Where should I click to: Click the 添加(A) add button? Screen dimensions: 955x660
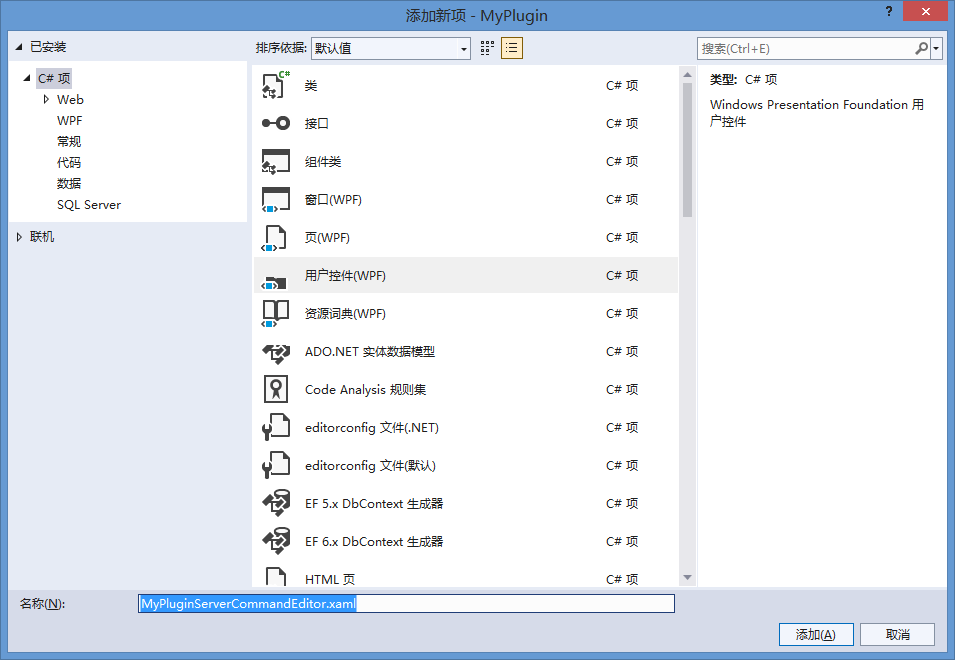pyautogui.click(x=816, y=634)
